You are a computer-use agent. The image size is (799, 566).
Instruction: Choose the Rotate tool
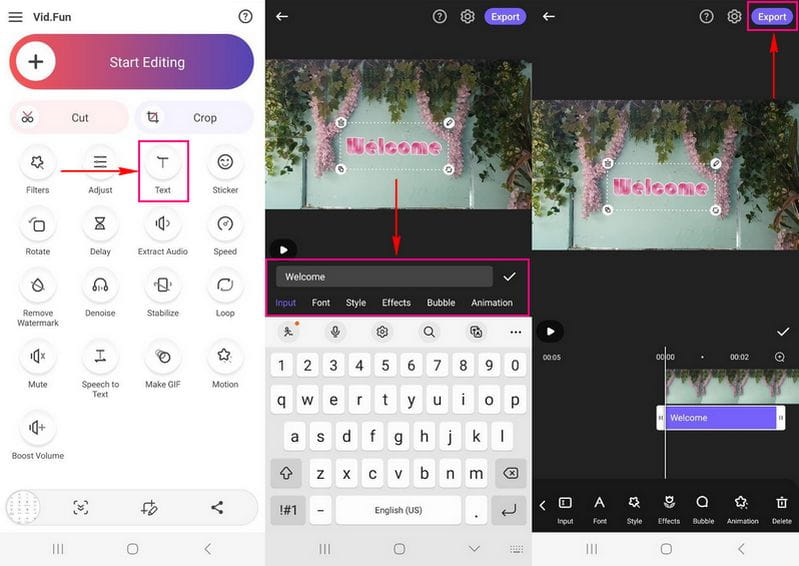[38, 233]
